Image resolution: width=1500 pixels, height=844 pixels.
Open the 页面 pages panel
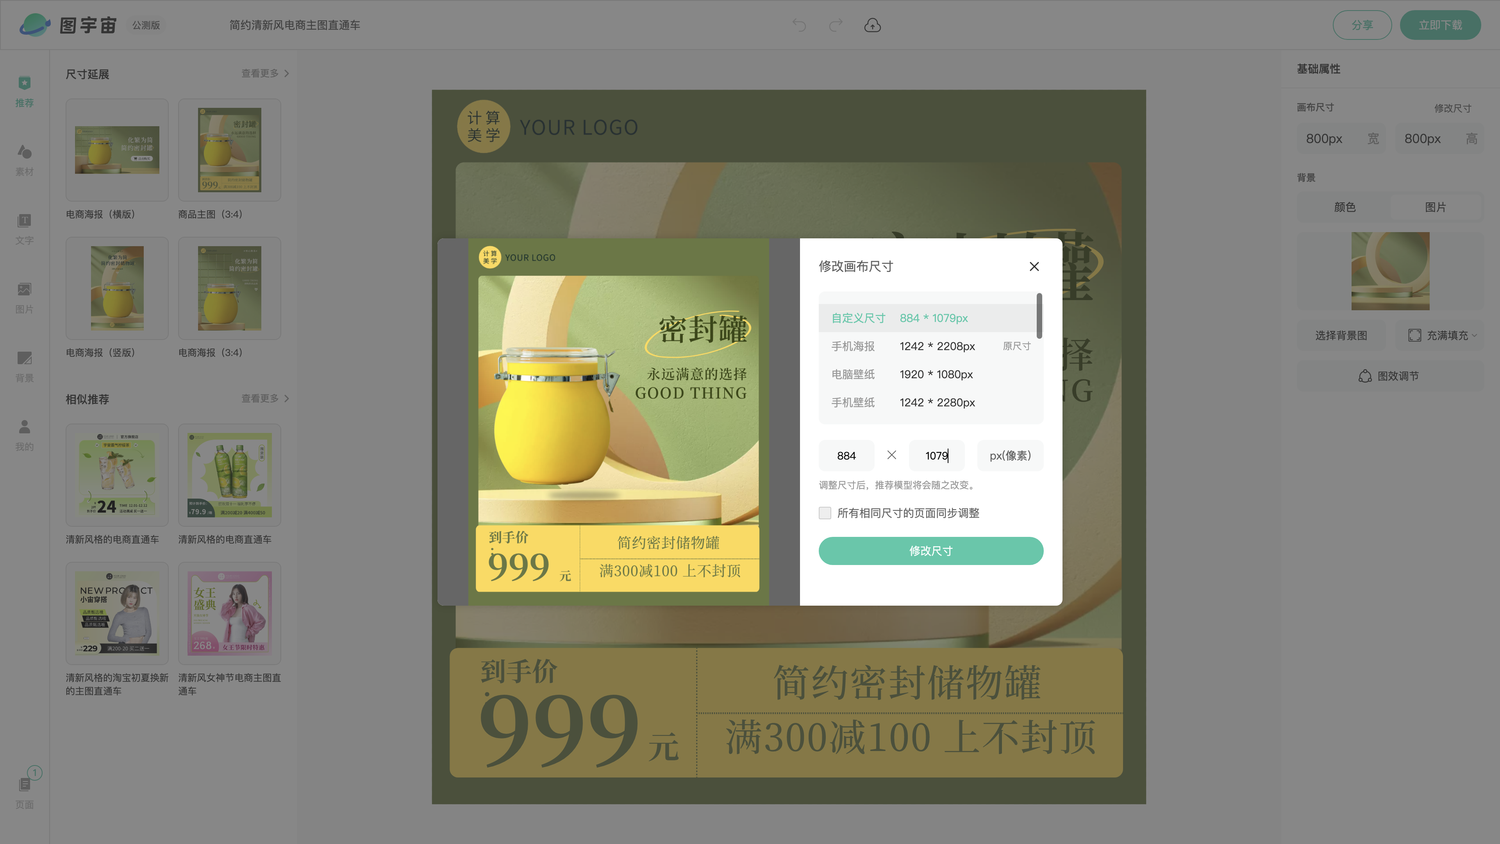click(25, 790)
